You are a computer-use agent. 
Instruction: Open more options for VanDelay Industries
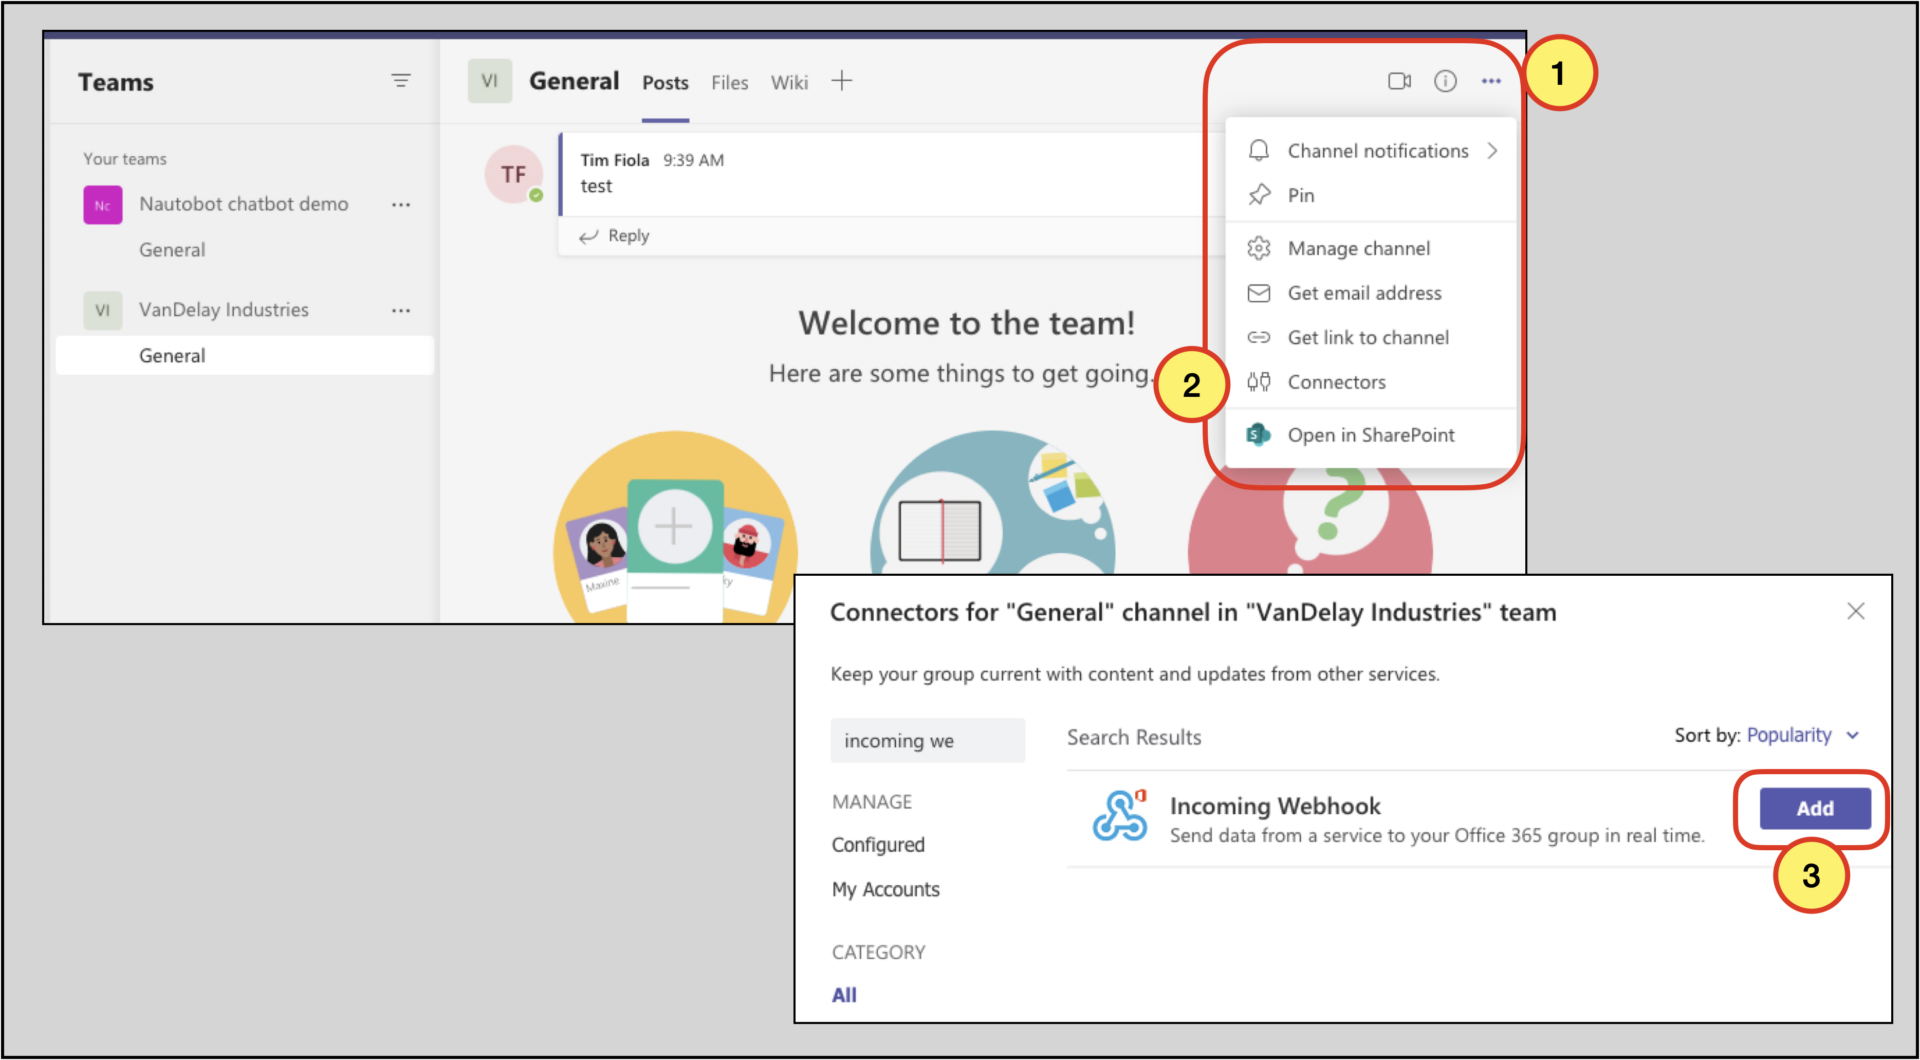tap(401, 311)
